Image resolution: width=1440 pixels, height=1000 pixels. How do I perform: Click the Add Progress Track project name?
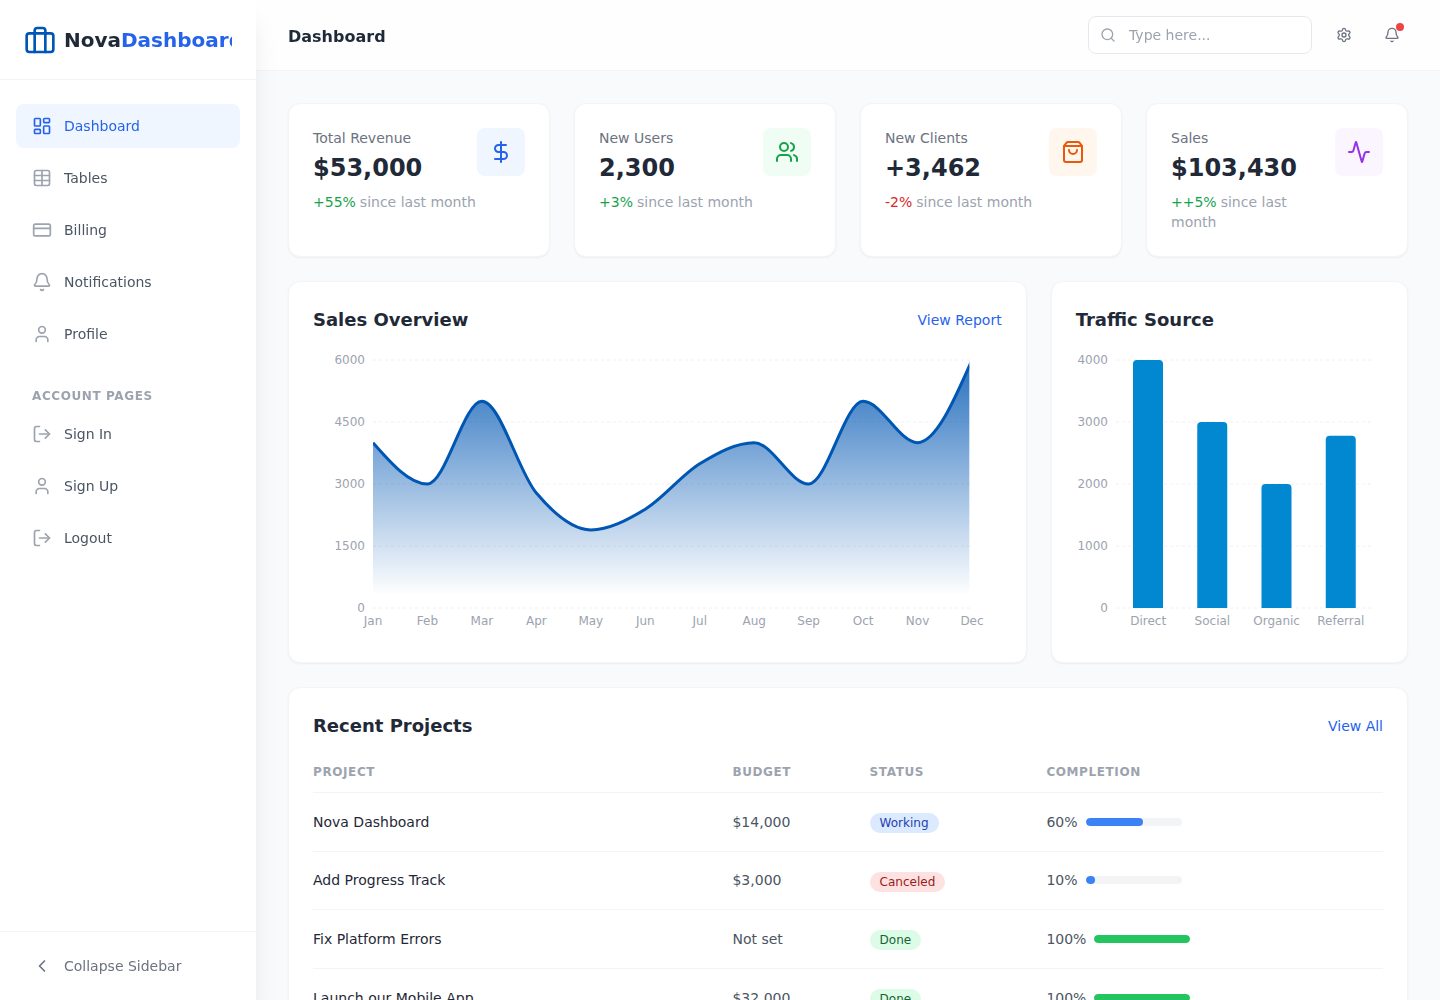[x=379, y=880]
